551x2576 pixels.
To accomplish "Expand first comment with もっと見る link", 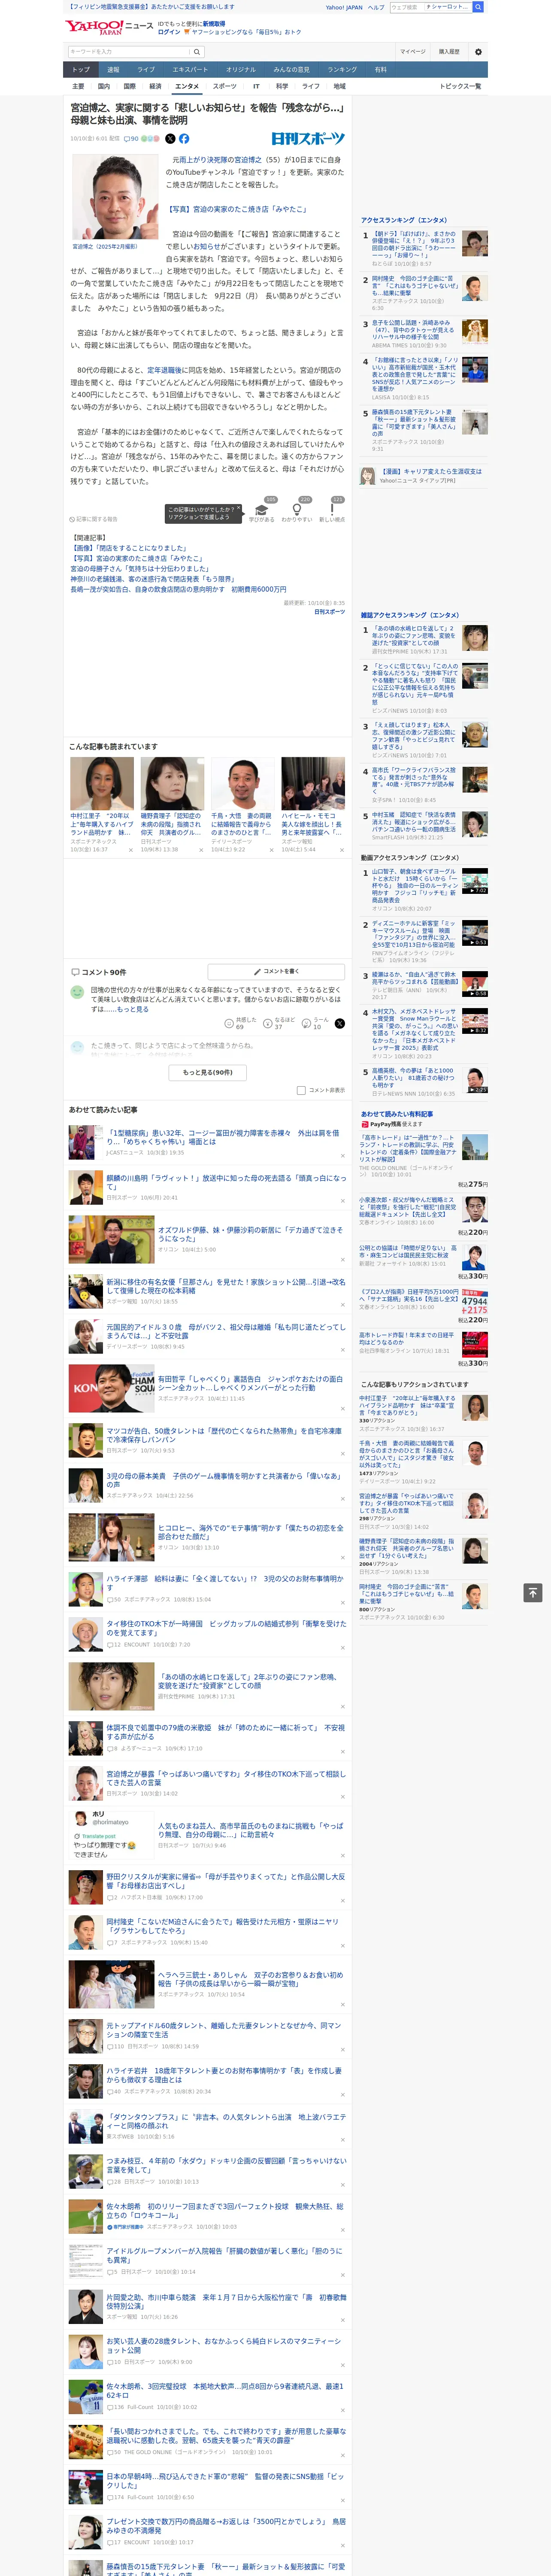I will pyautogui.click(x=132, y=1009).
